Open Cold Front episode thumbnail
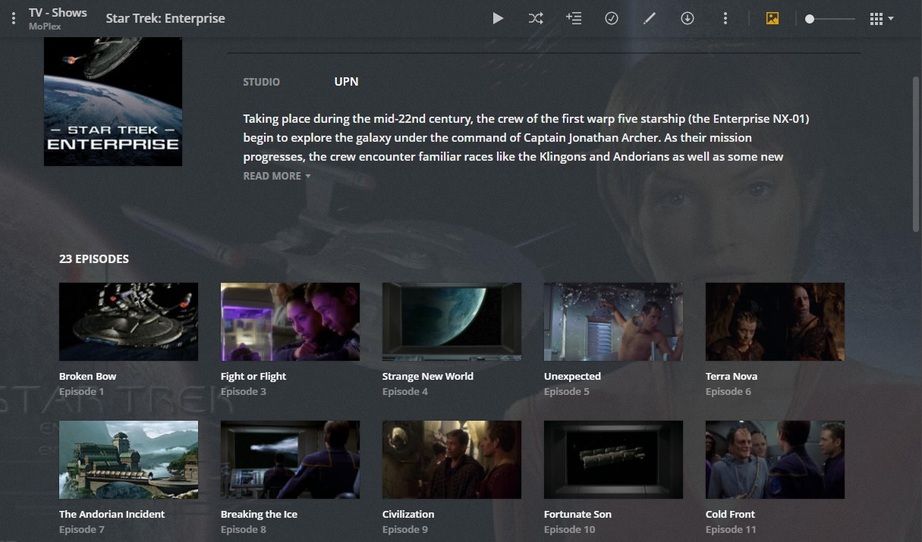Screen dimensions: 922x542 (775, 460)
